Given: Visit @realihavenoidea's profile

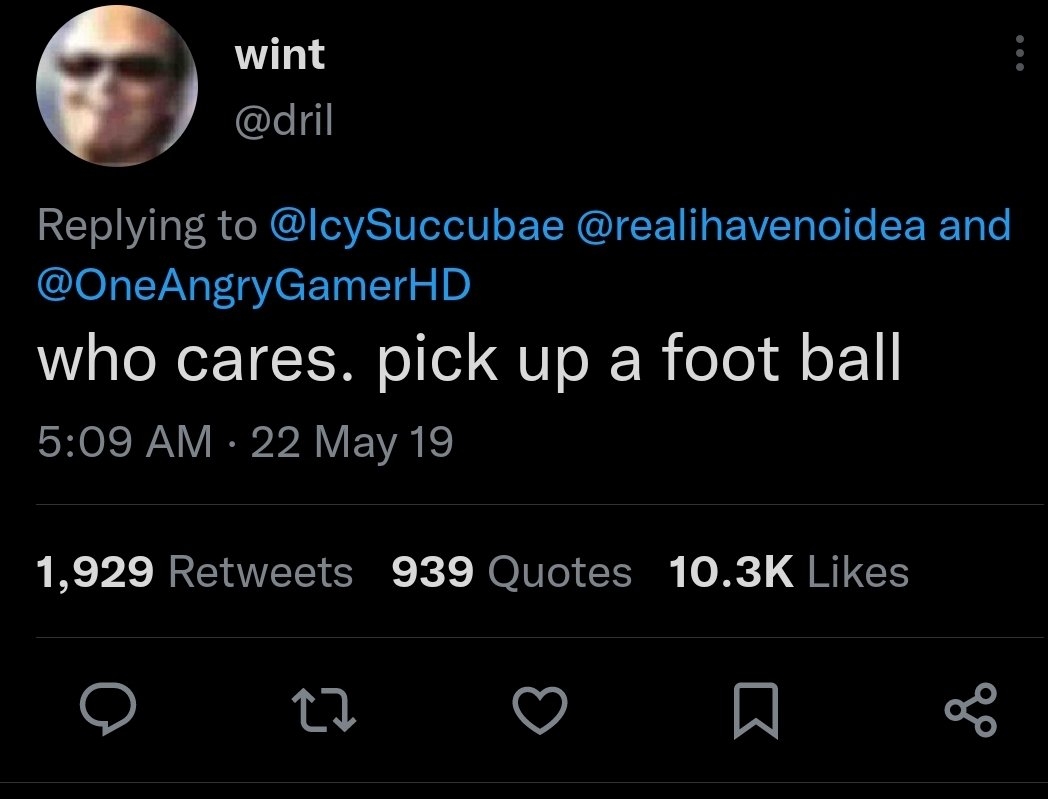Looking at the screenshot, I should [x=749, y=225].
